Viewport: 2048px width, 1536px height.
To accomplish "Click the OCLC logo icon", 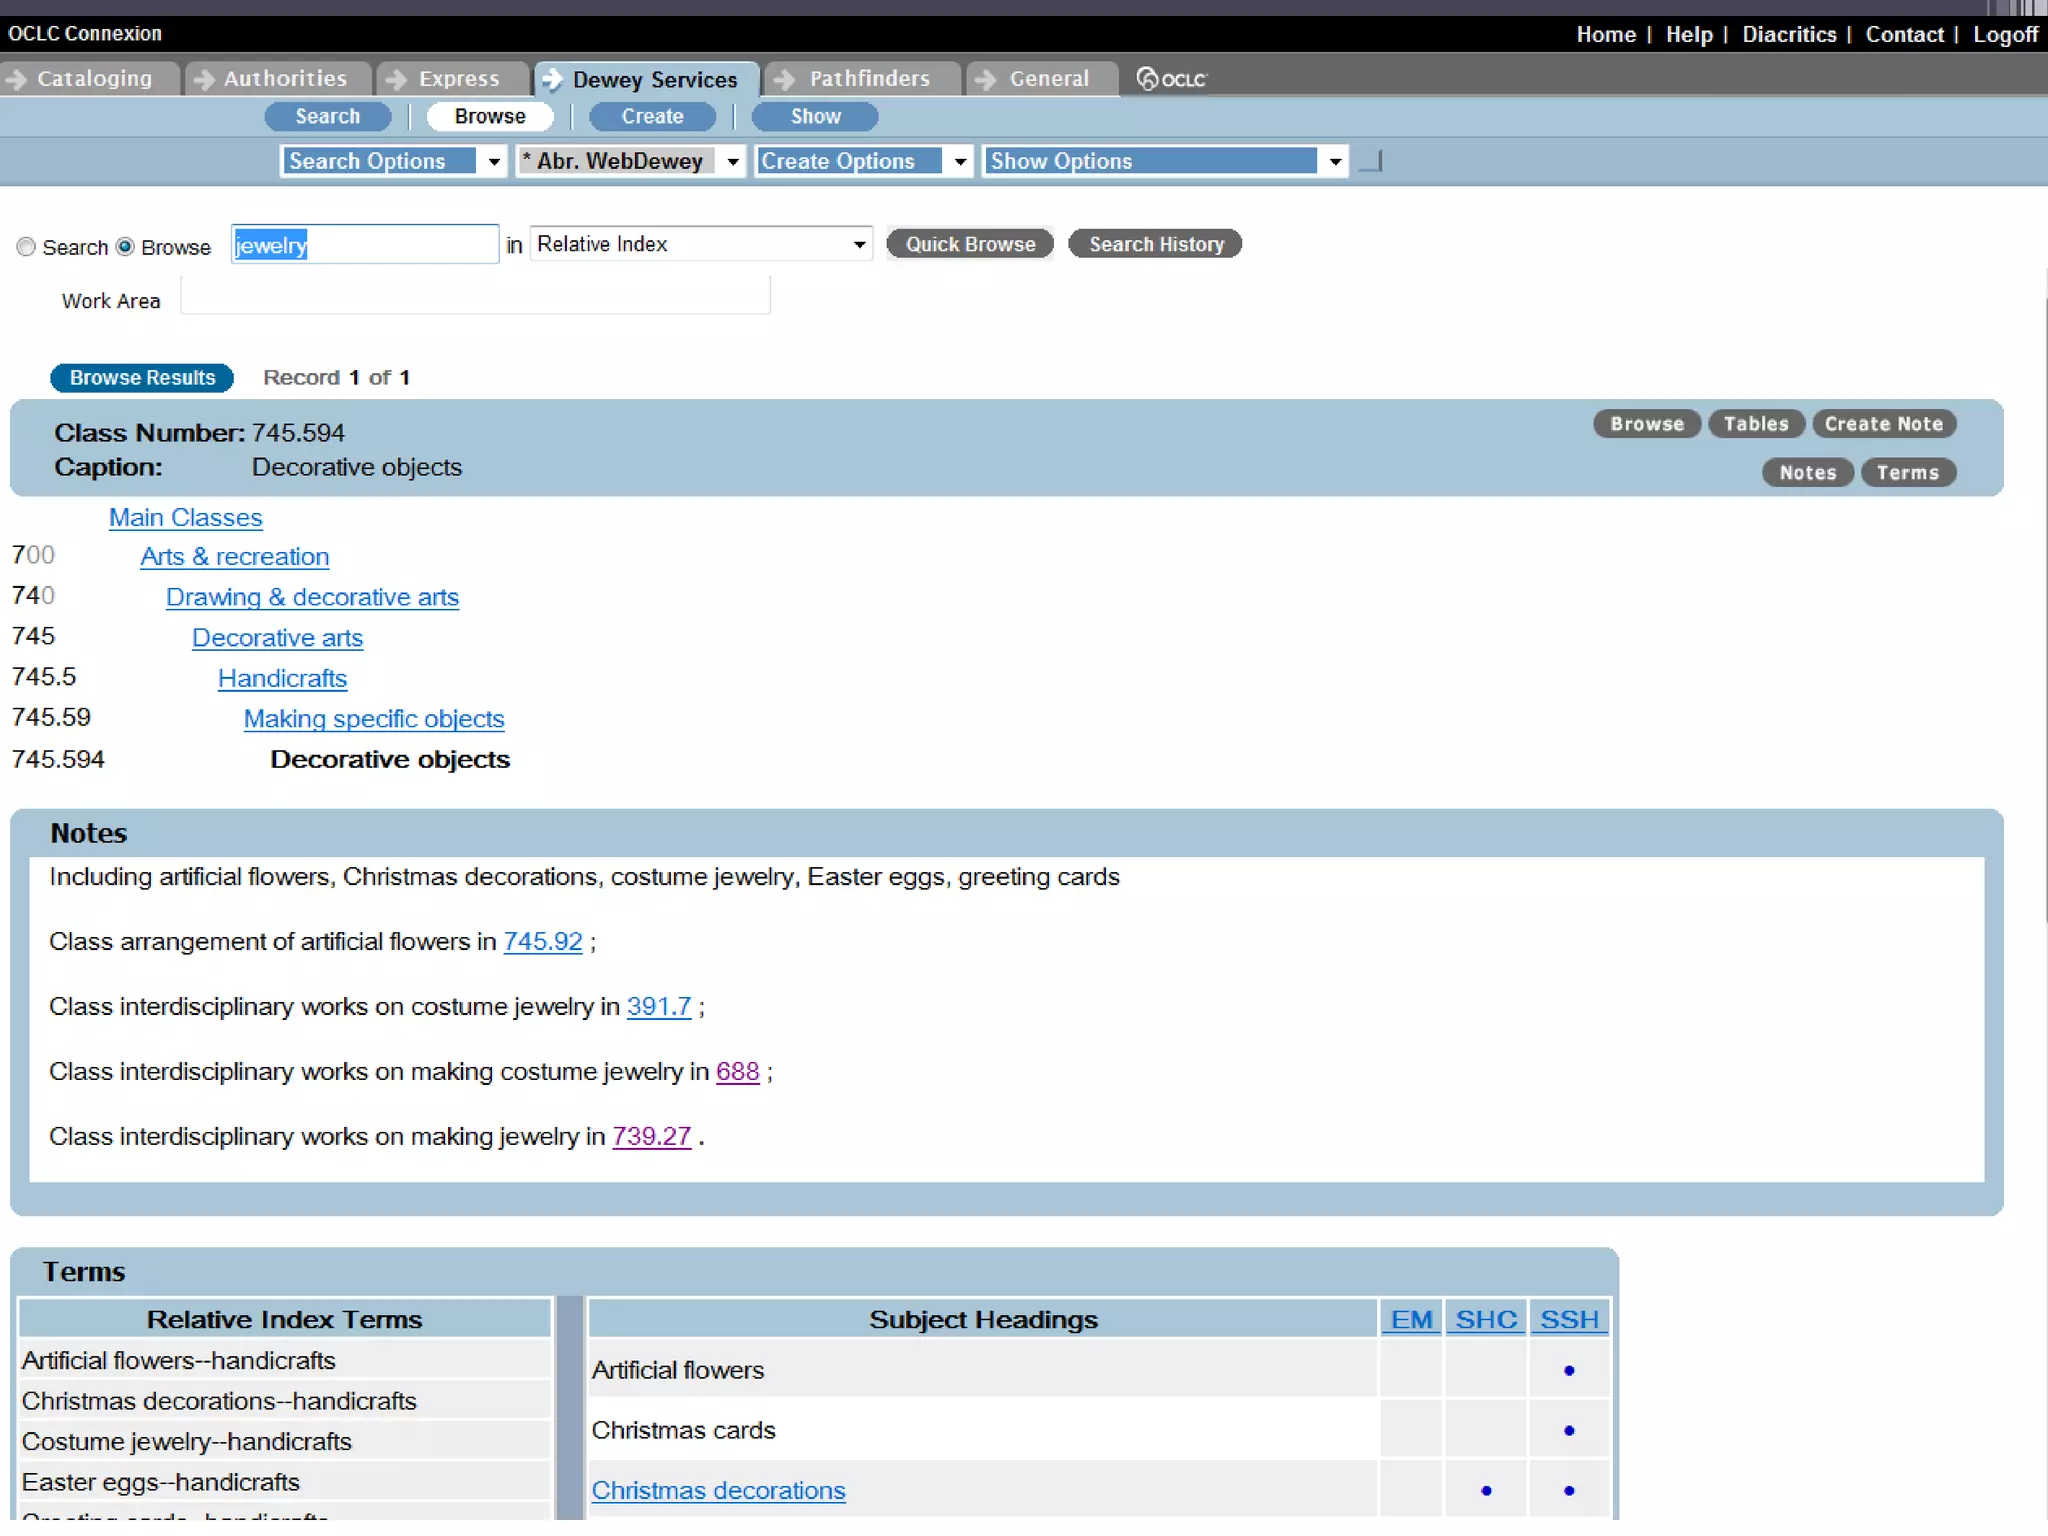I will tap(1171, 79).
